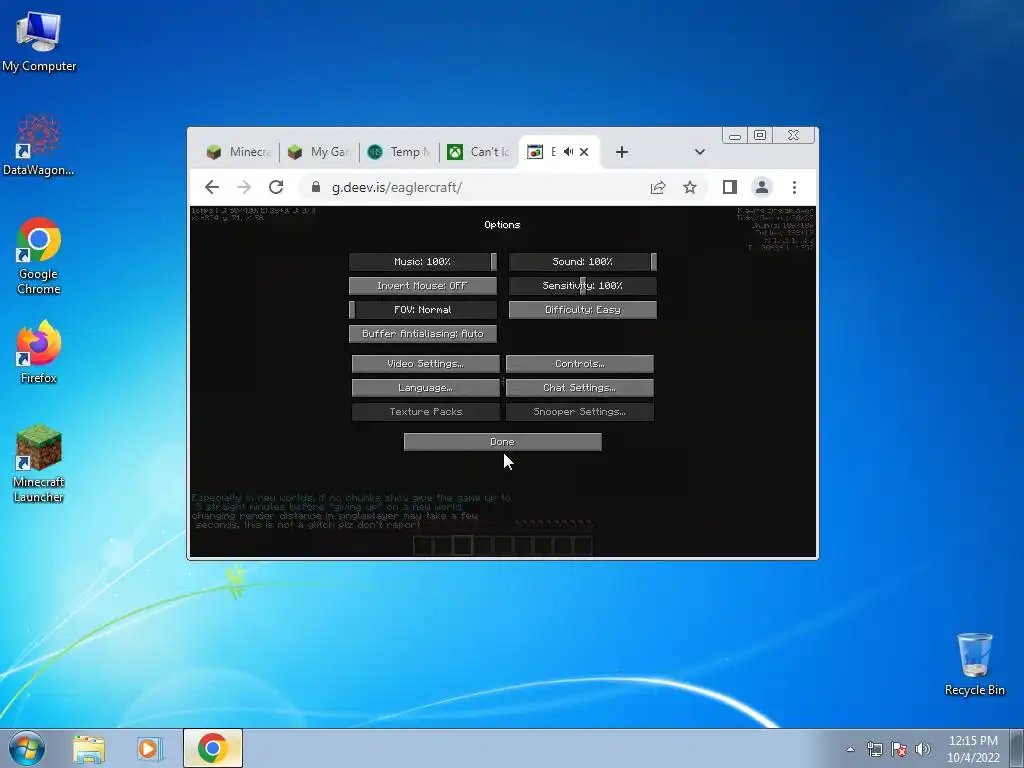This screenshot has width=1024, height=768.
Task: Open the Language menu
Action: point(426,388)
